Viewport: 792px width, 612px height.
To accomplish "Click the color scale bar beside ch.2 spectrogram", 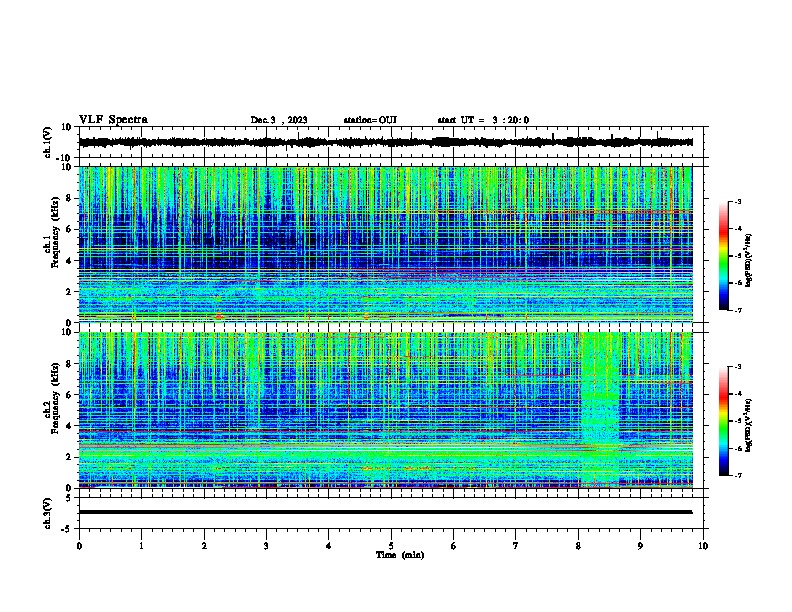I will pos(724,421).
